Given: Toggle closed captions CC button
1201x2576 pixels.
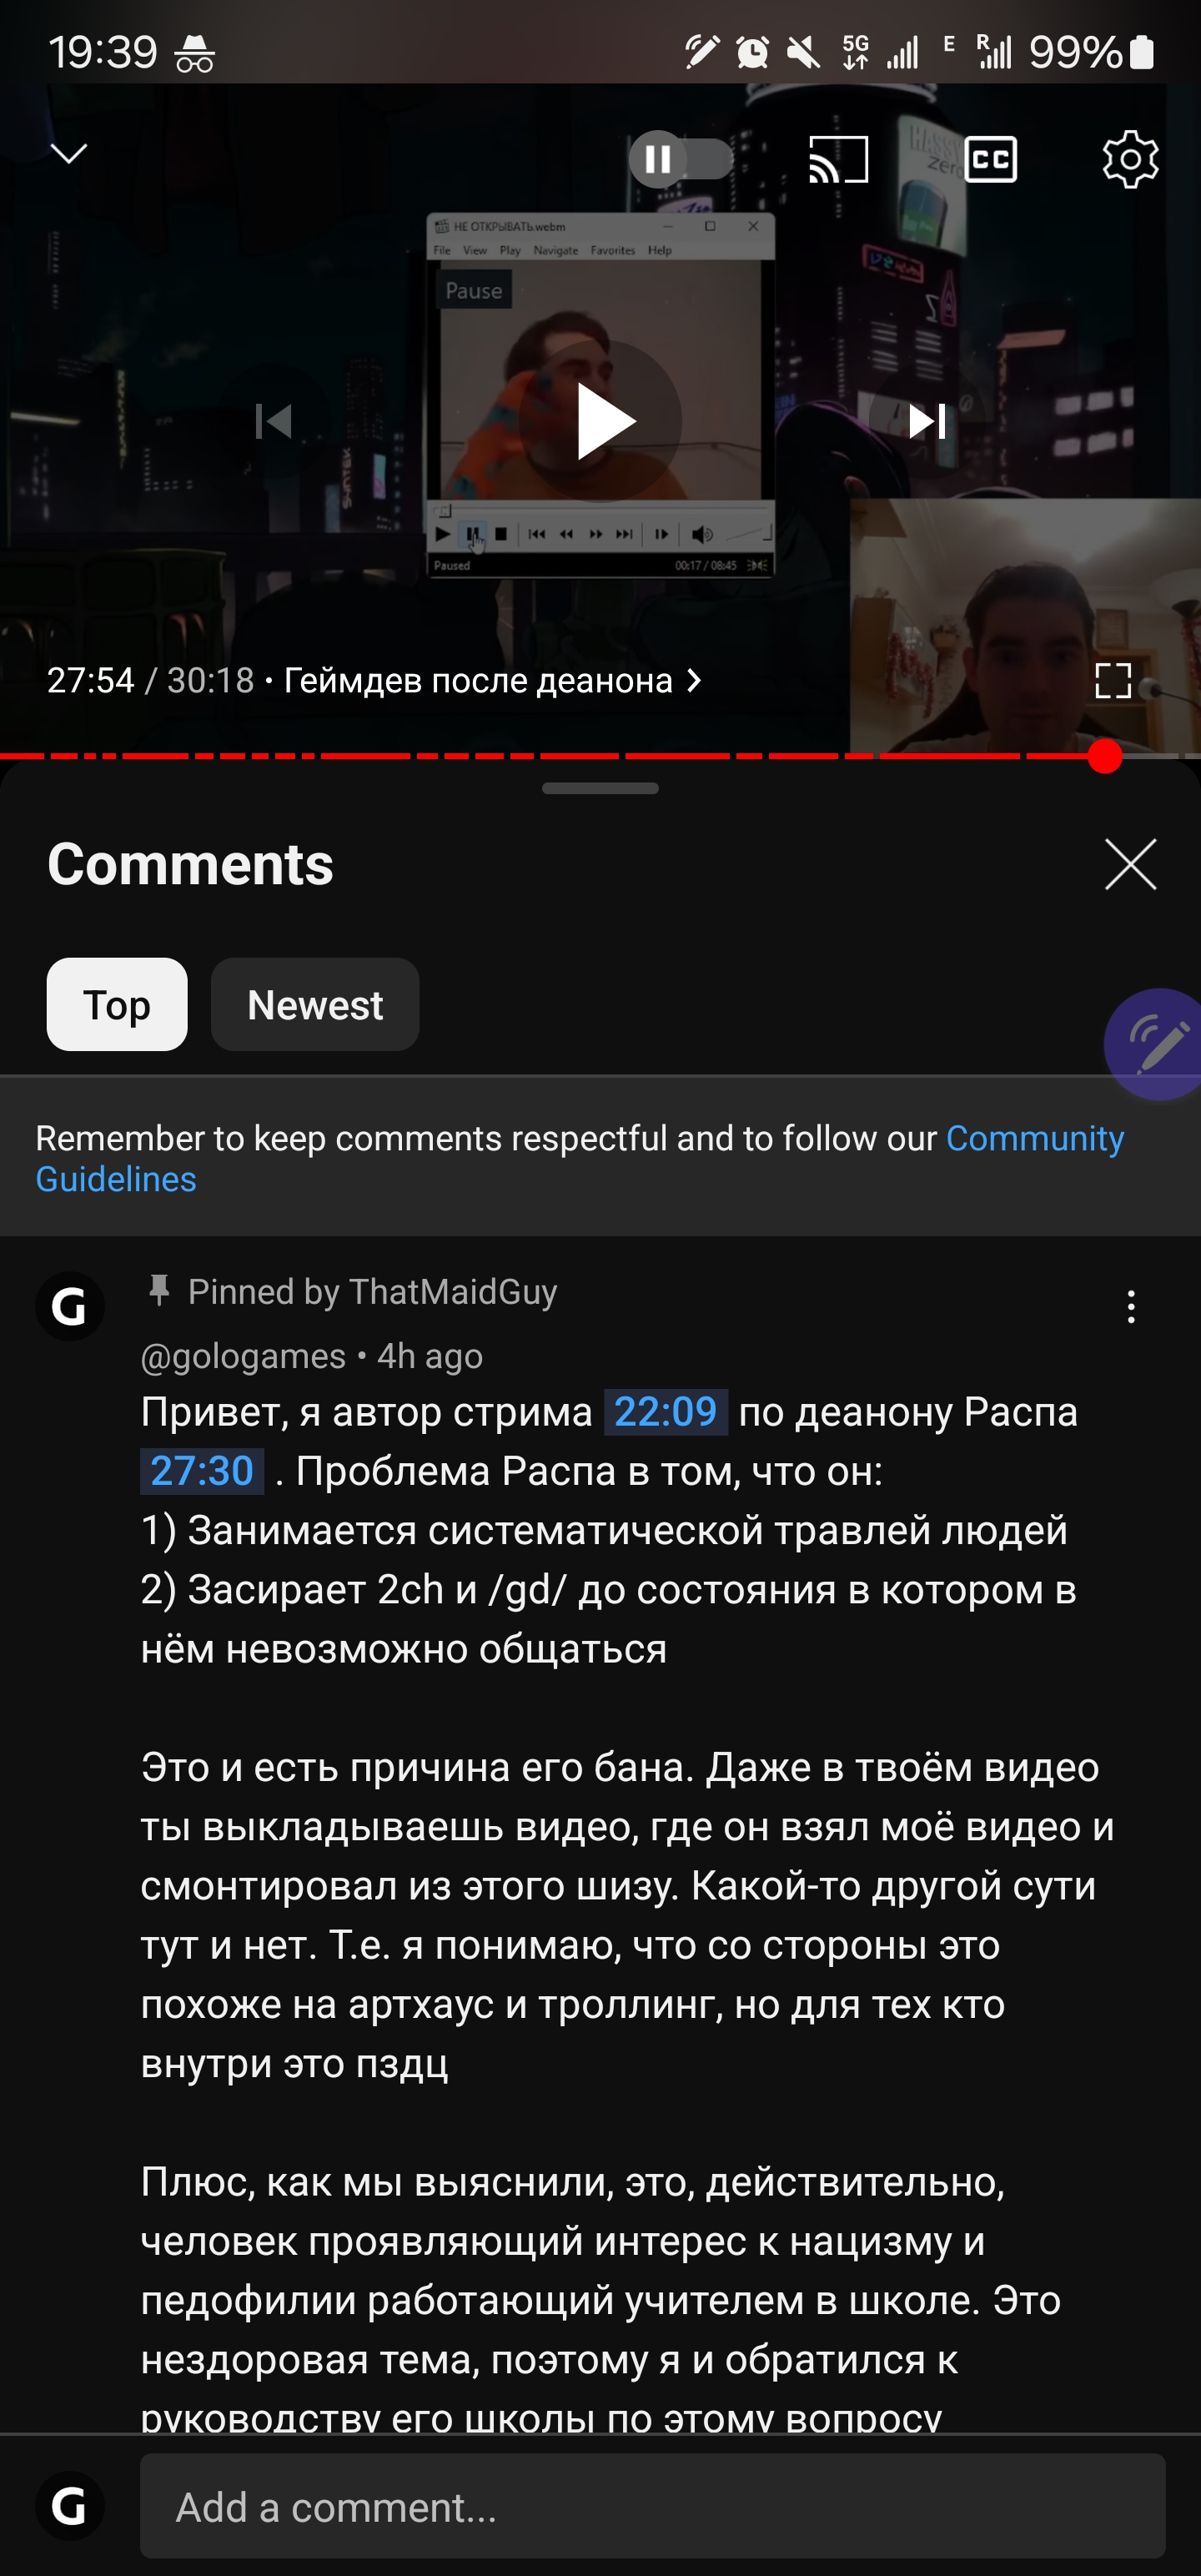Looking at the screenshot, I should tap(990, 158).
